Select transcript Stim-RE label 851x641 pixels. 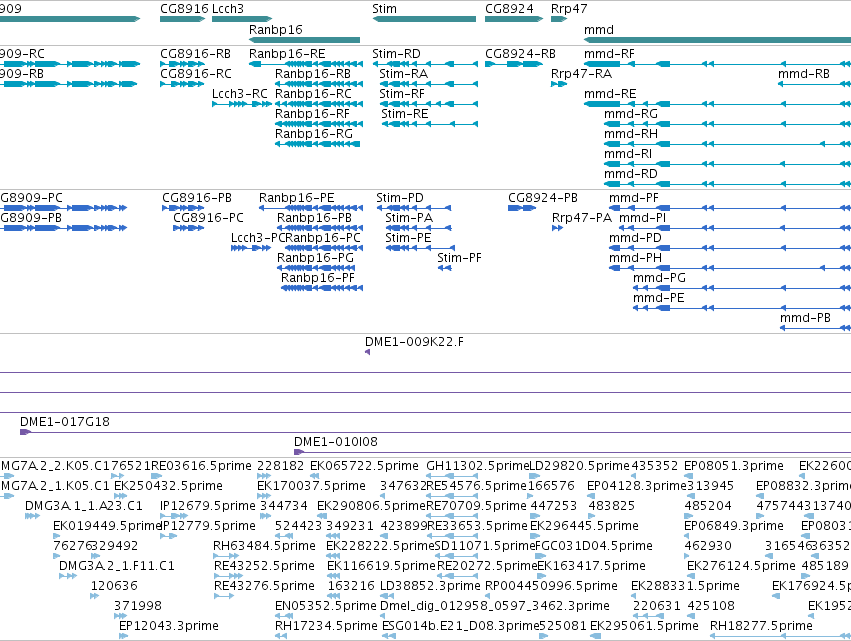point(404,114)
